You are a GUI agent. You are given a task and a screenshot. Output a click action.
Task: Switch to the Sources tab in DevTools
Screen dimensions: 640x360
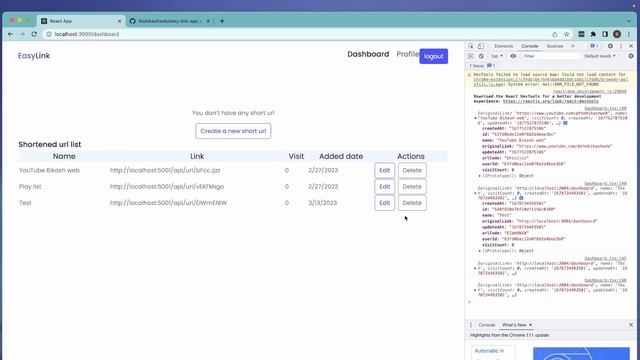[x=555, y=46]
